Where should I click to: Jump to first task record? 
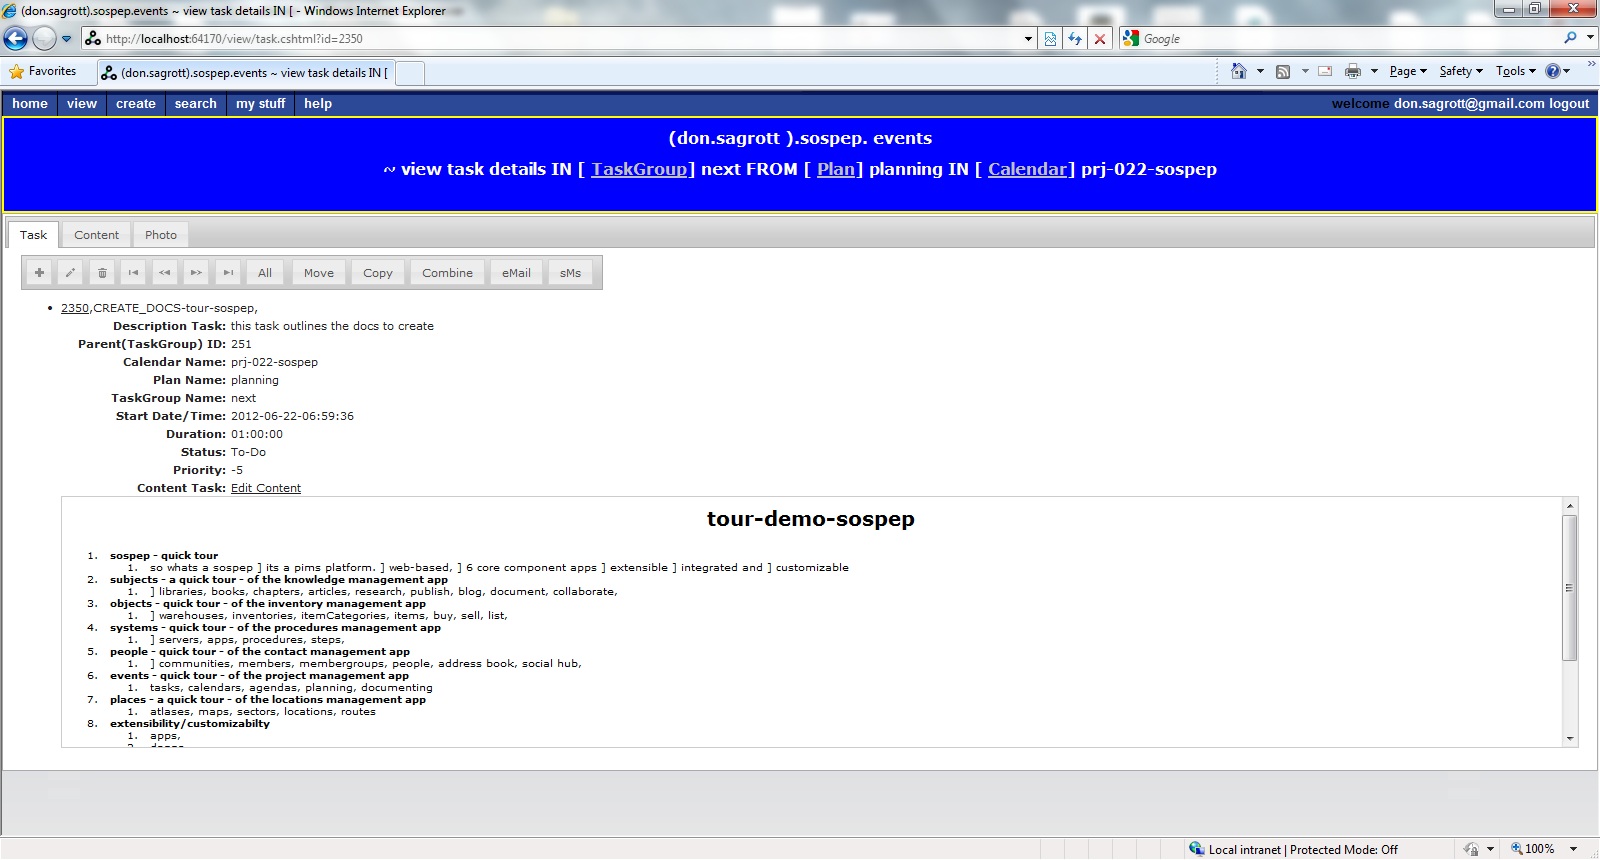[133, 272]
